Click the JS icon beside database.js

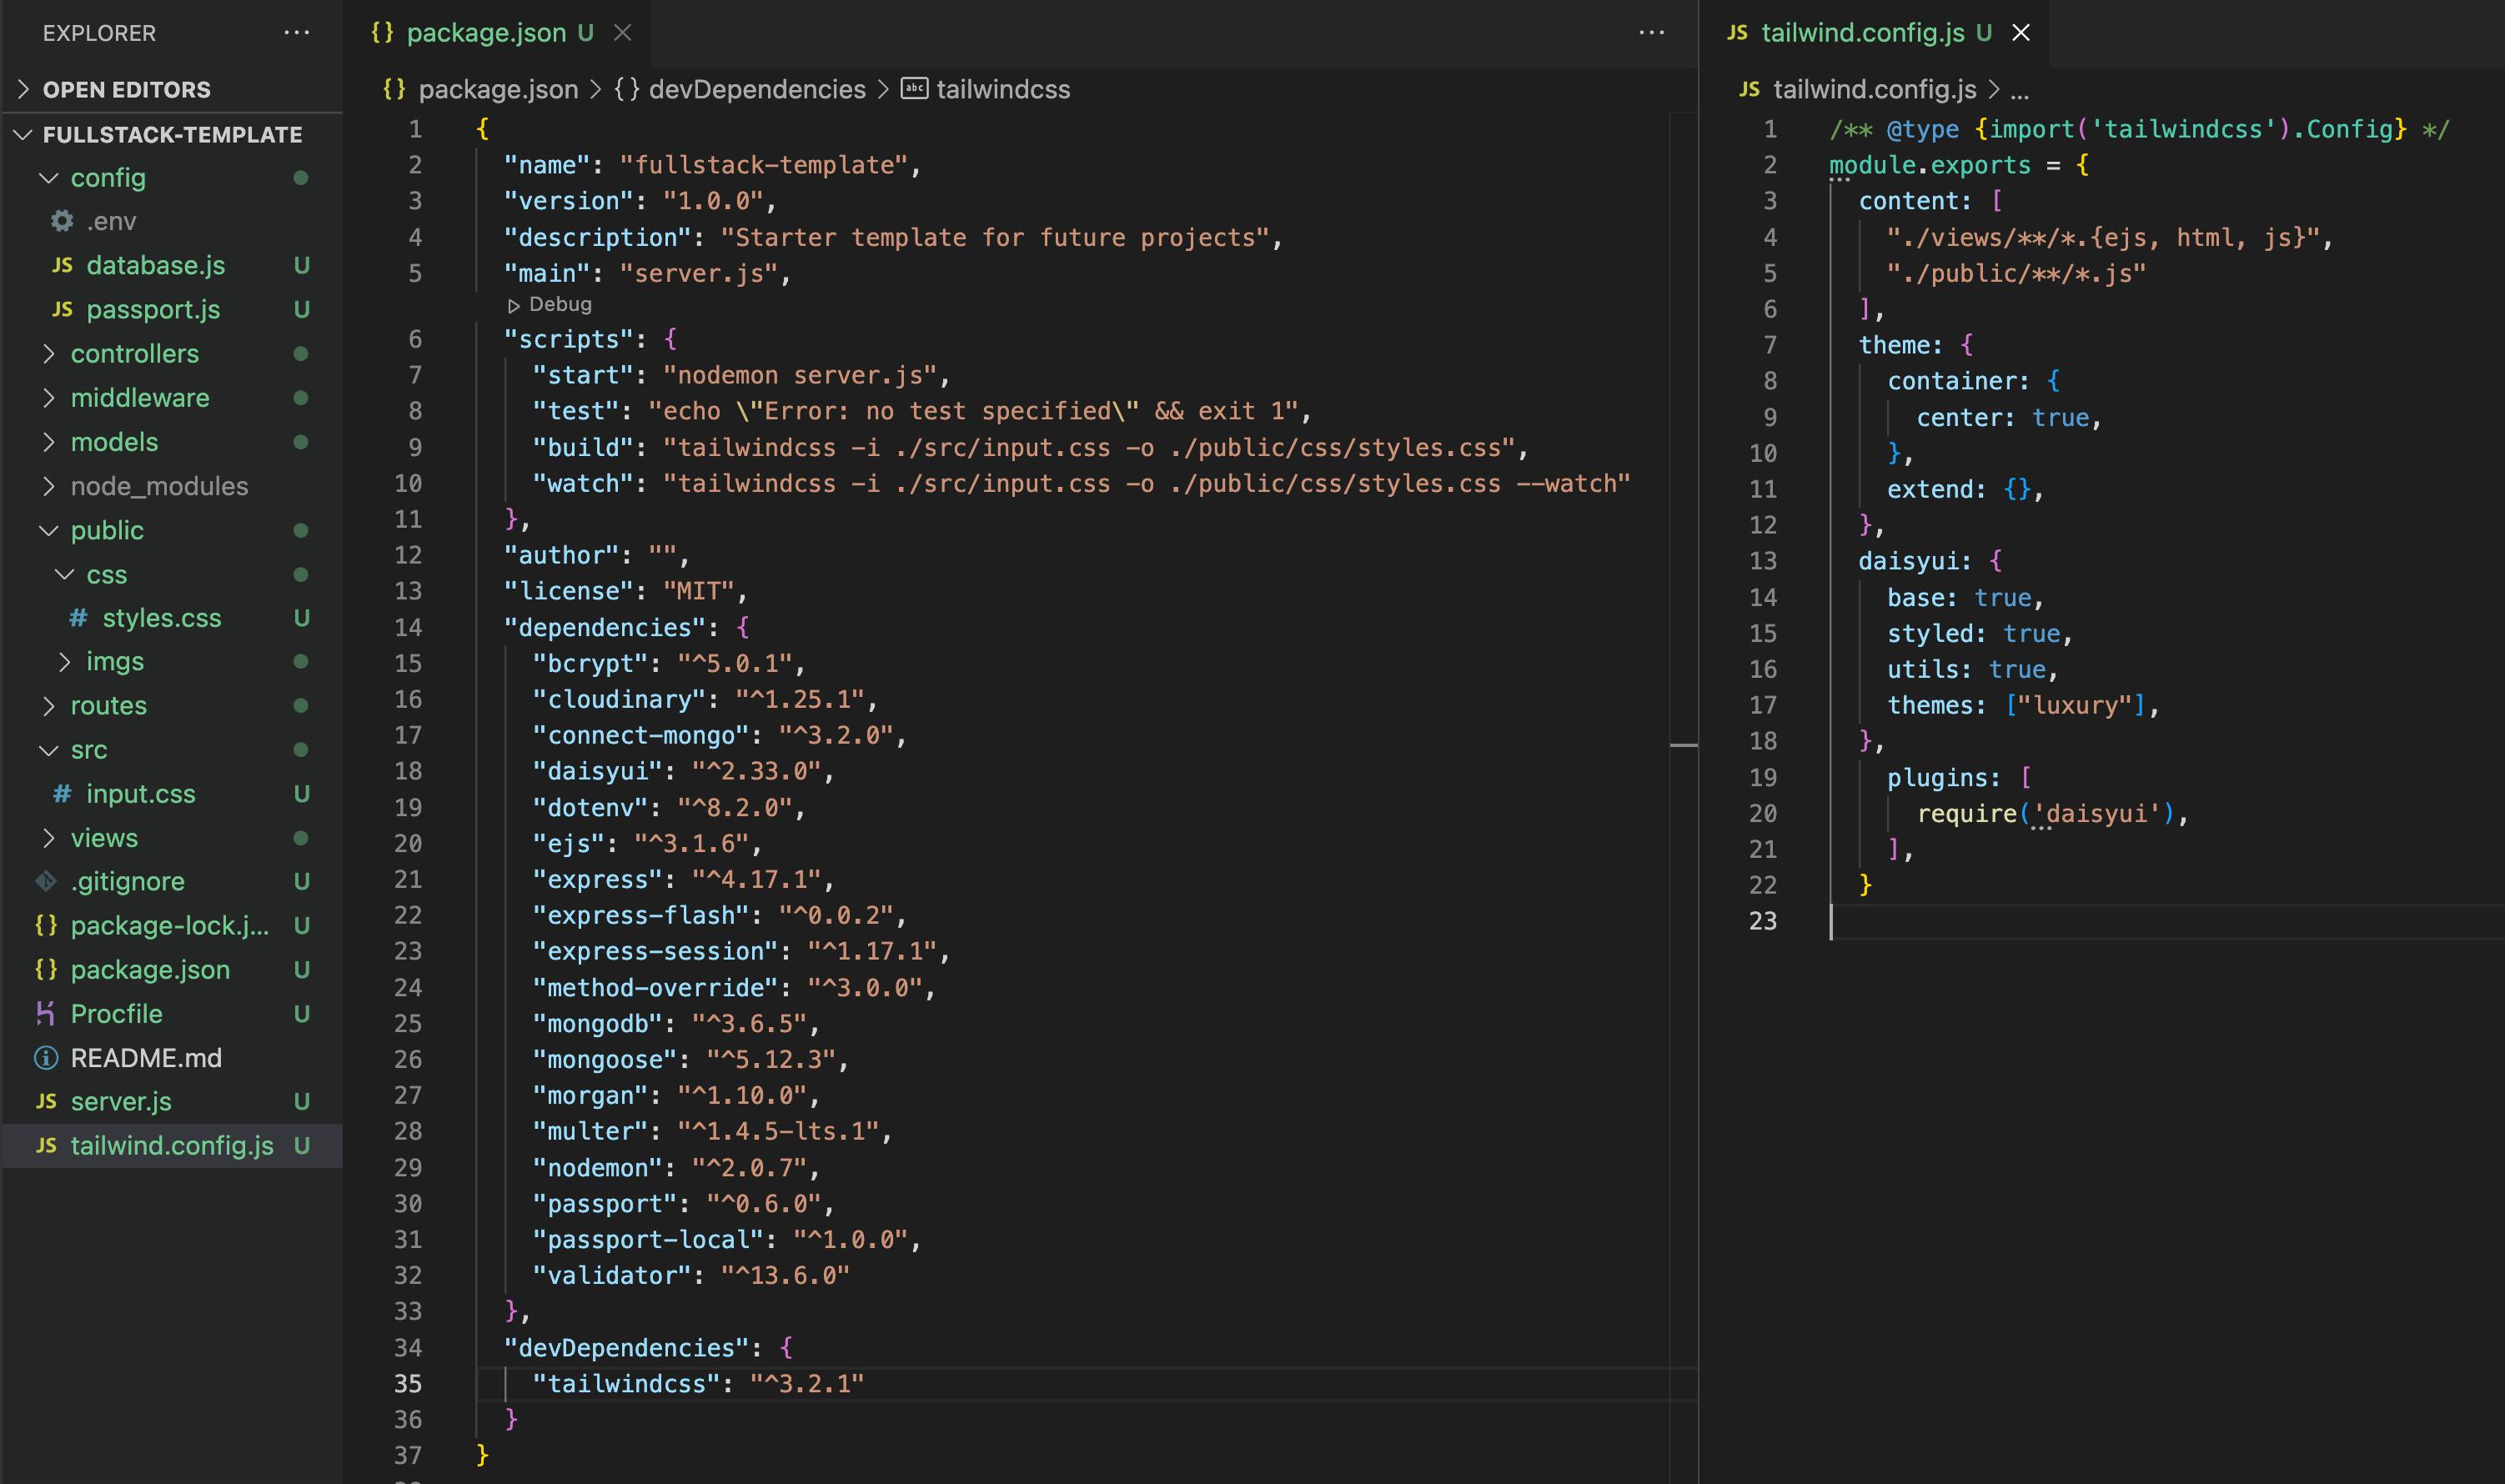click(62, 265)
